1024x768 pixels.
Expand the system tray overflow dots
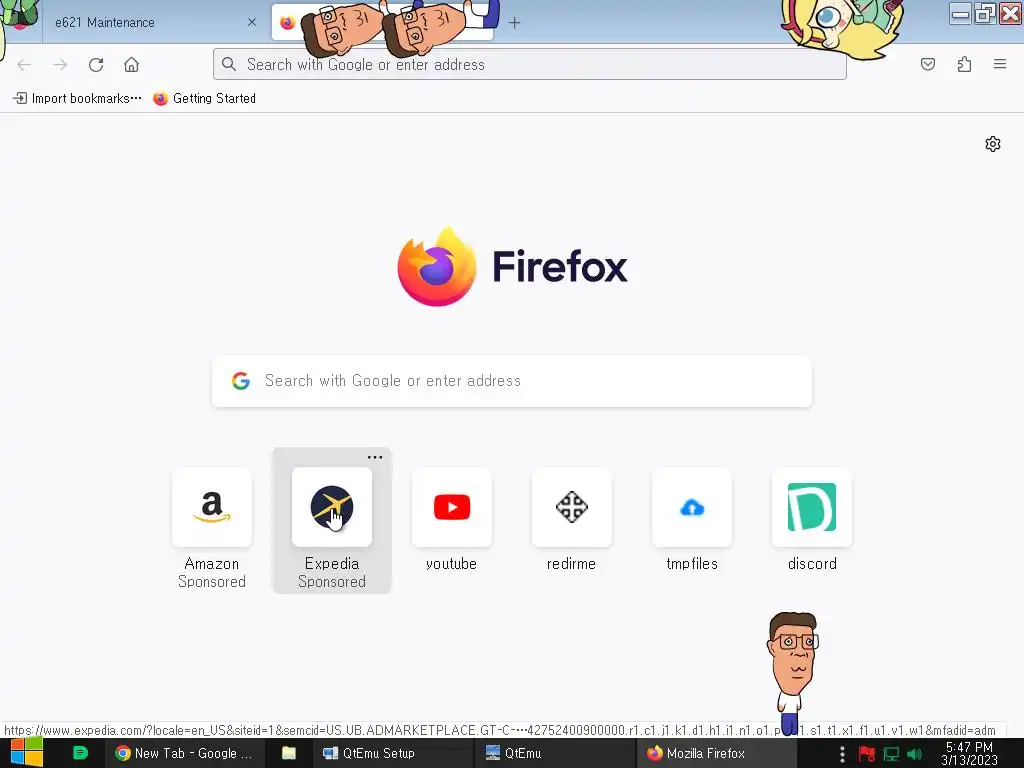pos(842,754)
